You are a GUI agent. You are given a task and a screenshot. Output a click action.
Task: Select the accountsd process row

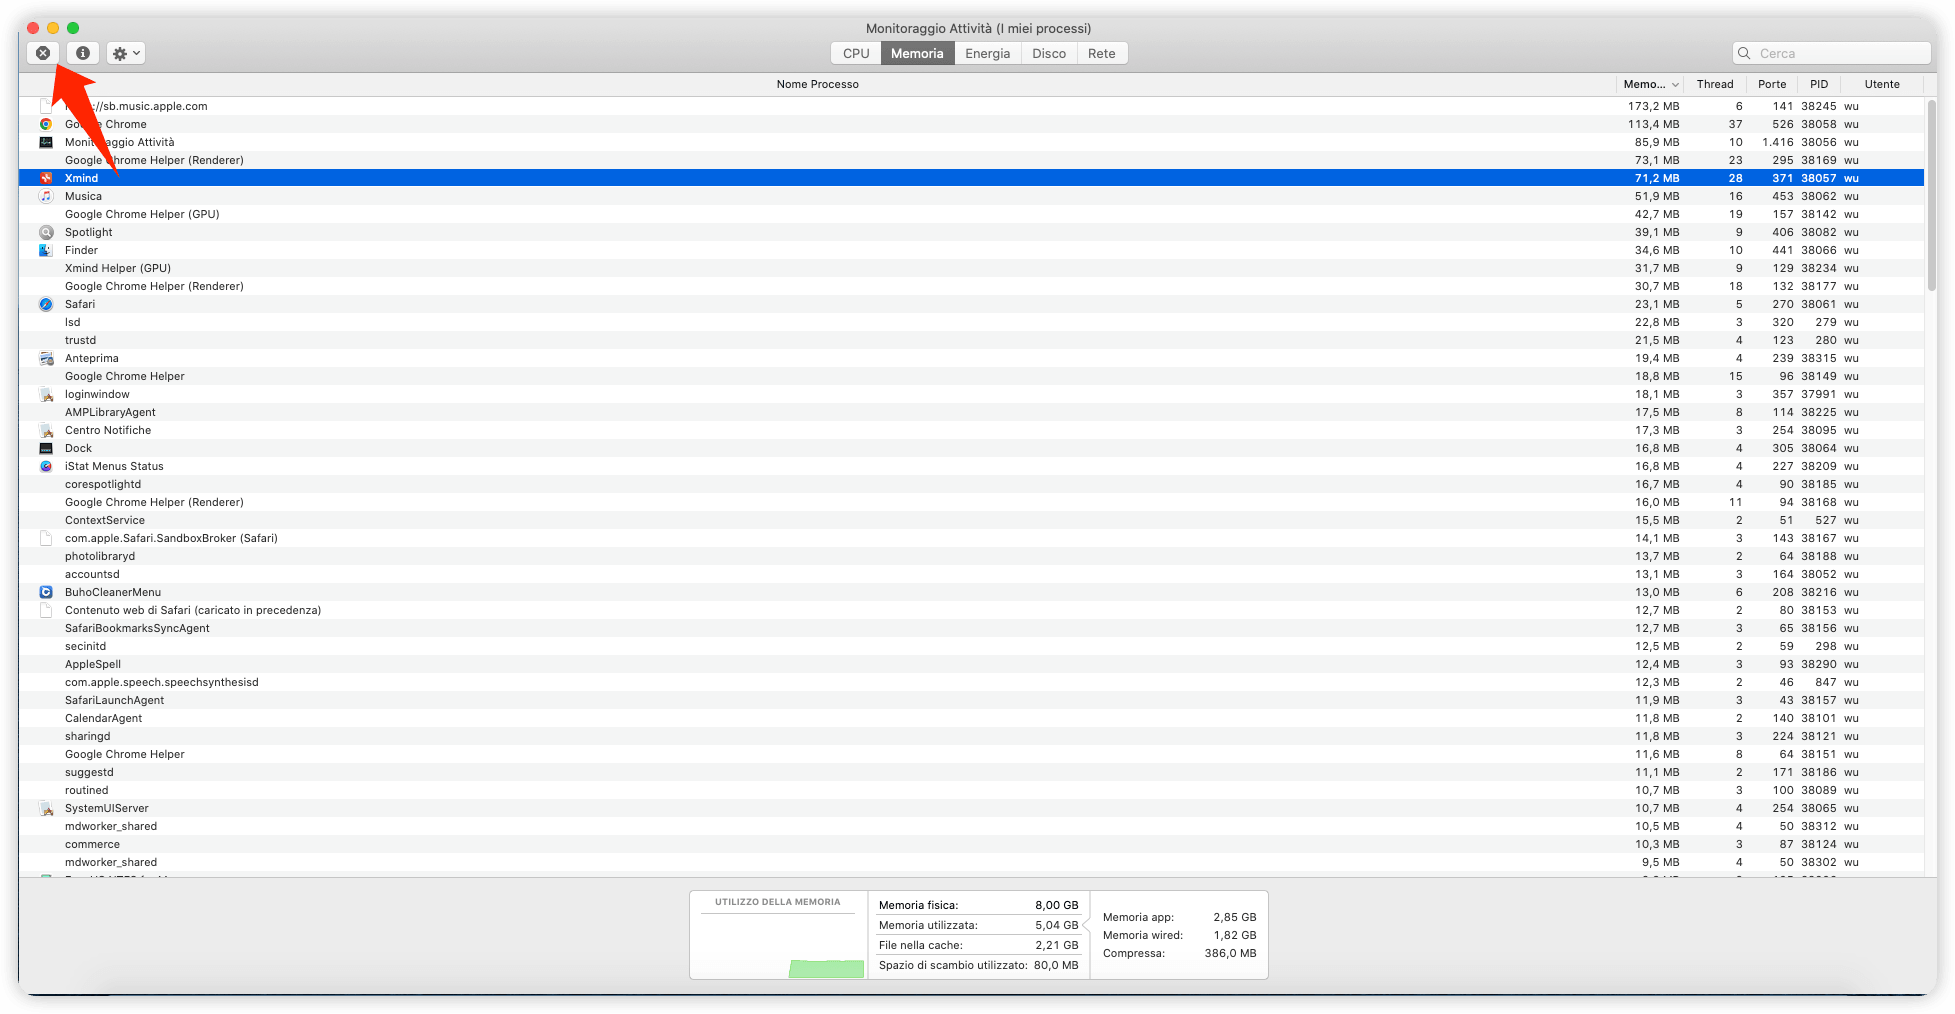coord(971,574)
